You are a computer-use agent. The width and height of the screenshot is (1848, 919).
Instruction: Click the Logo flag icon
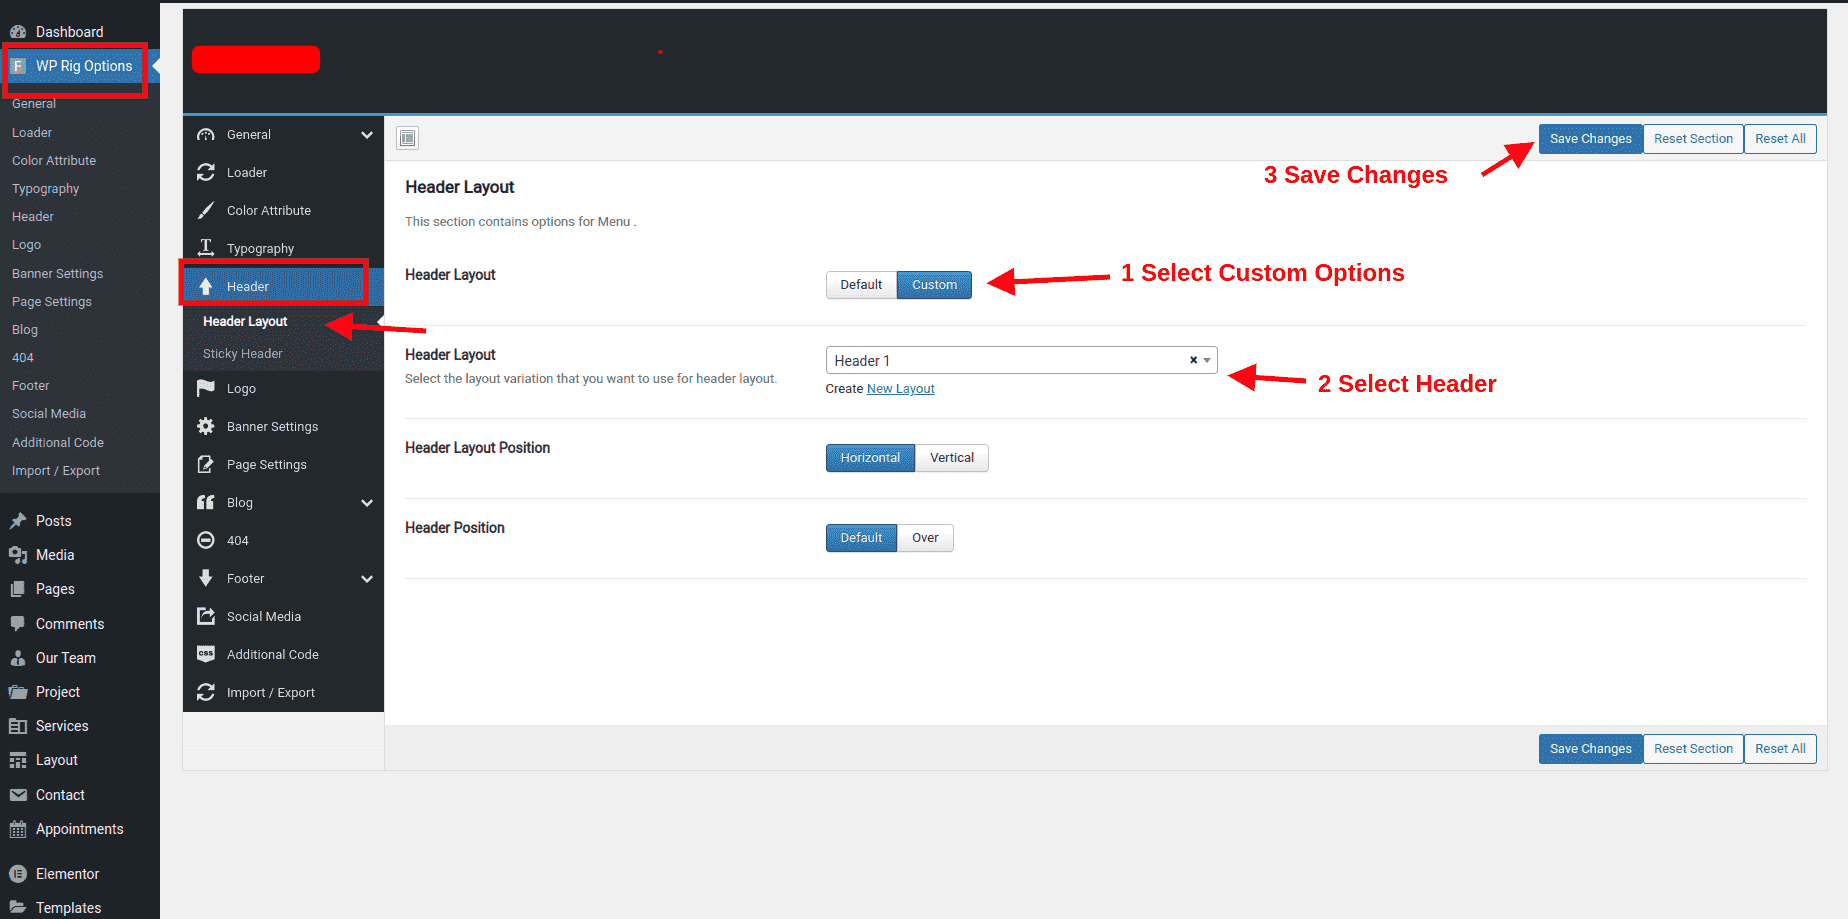click(206, 388)
